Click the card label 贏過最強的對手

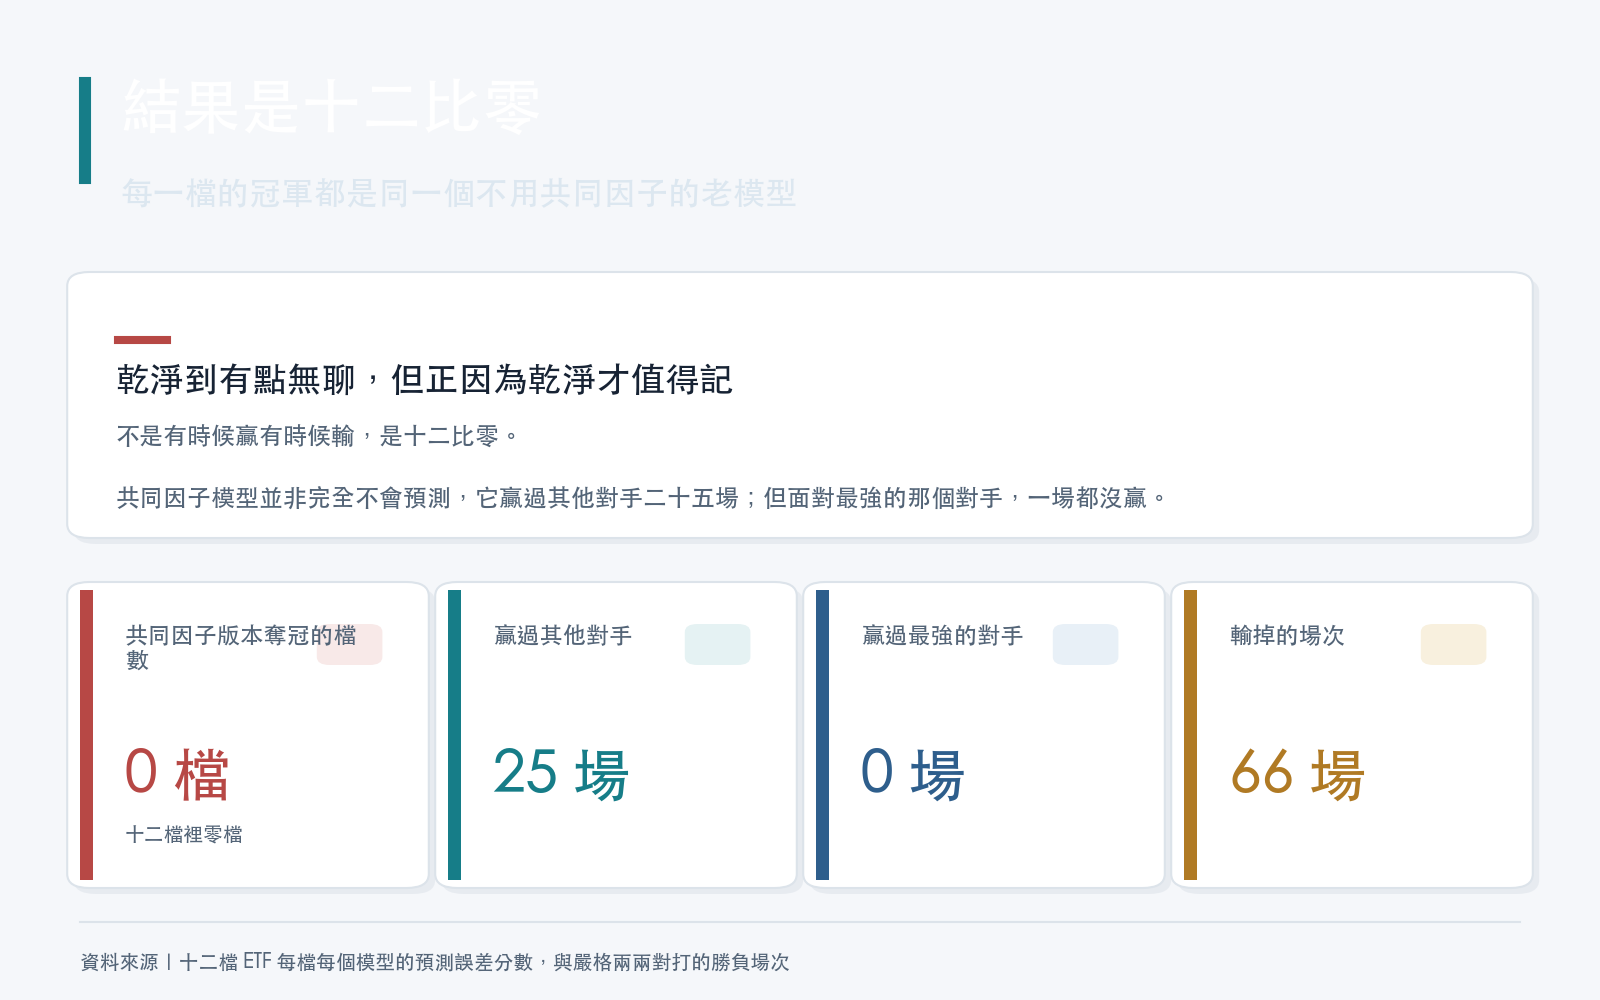point(943,635)
